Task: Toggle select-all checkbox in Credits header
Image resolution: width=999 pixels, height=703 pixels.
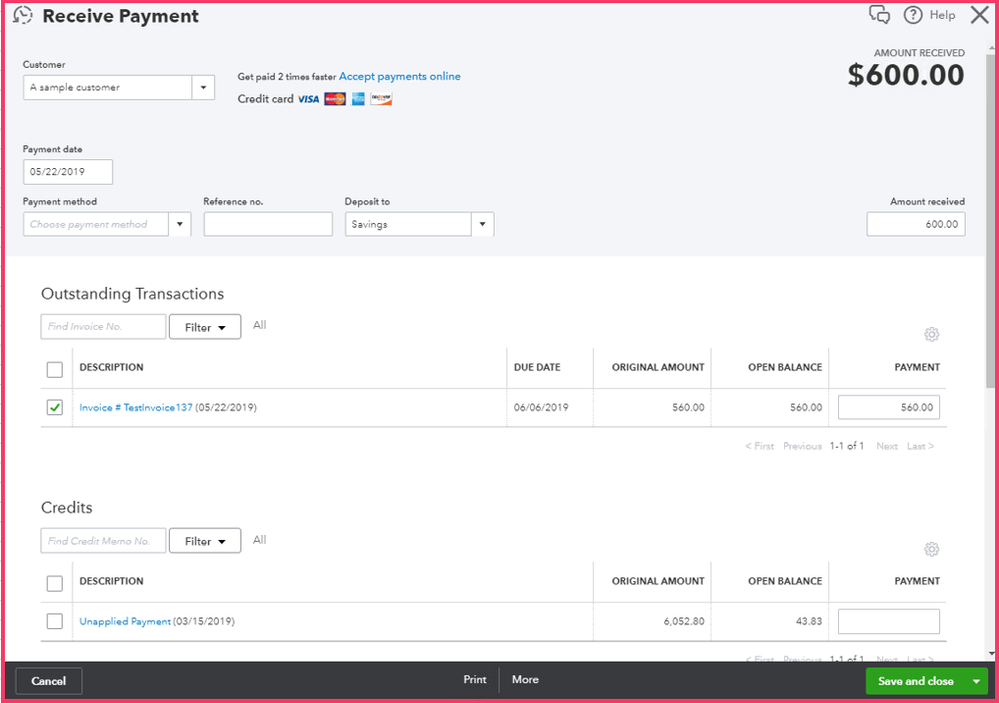Action: [x=55, y=583]
